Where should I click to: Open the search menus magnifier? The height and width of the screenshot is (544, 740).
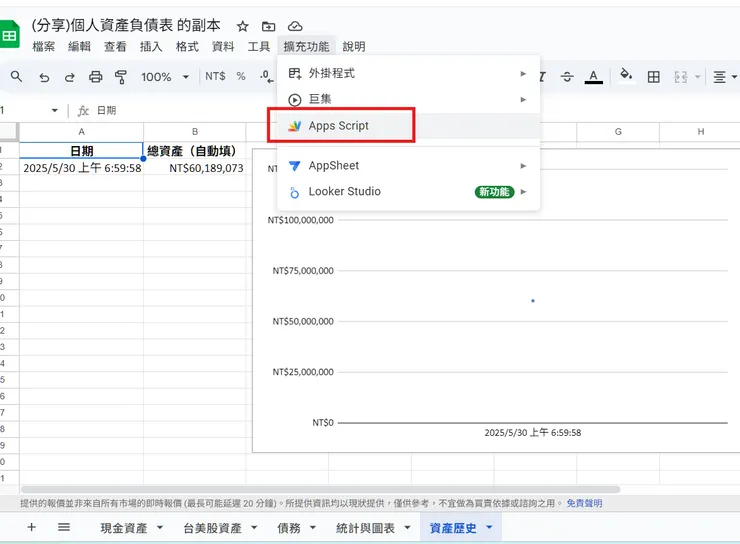point(17,76)
